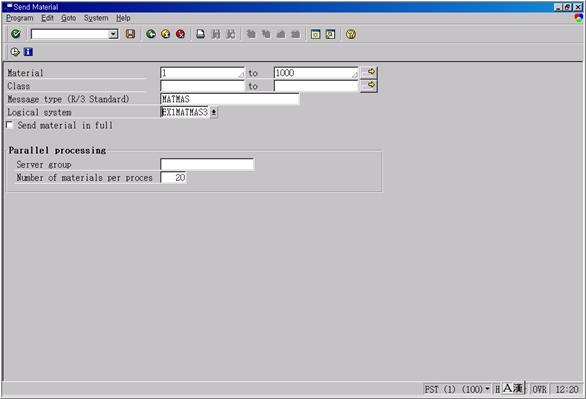Click the Print icon in toolbar
This screenshot has width=586, height=399.
coord(201,34)
